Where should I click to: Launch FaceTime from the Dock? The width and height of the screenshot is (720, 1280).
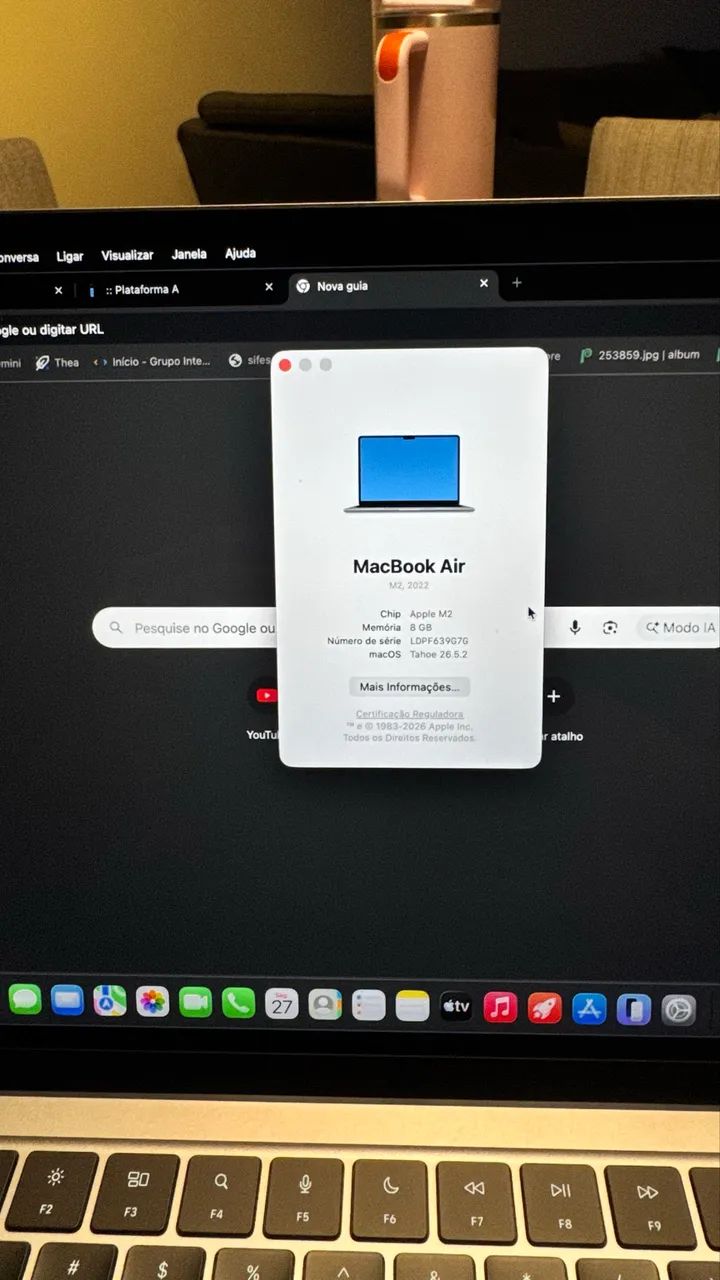pyautogui.click(x=196, y=1002)
